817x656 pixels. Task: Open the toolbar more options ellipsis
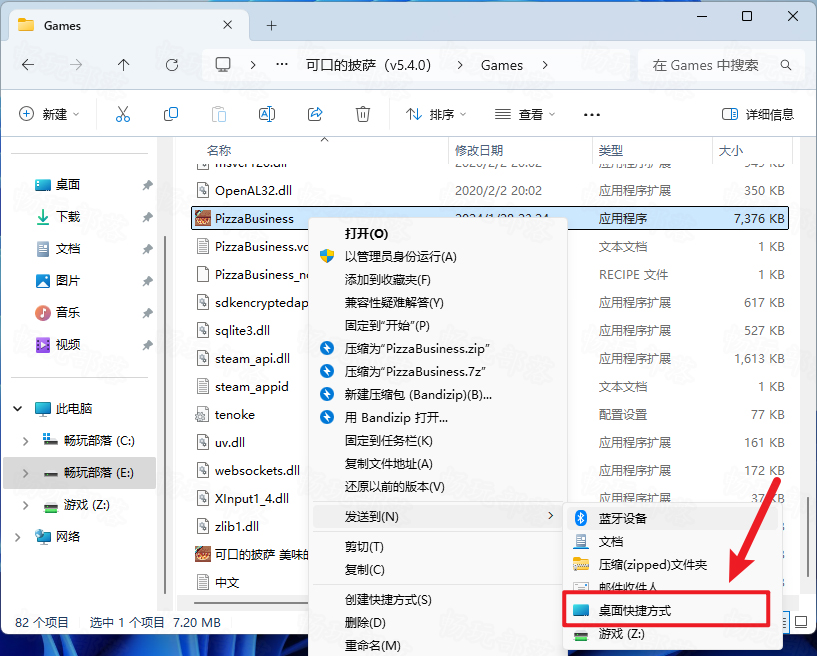[592, 114]
